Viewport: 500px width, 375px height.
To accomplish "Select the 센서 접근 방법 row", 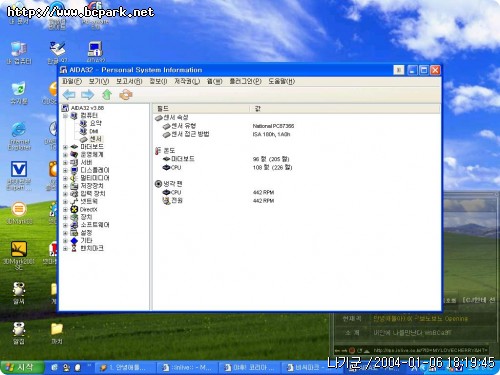I will coord(186,134).
